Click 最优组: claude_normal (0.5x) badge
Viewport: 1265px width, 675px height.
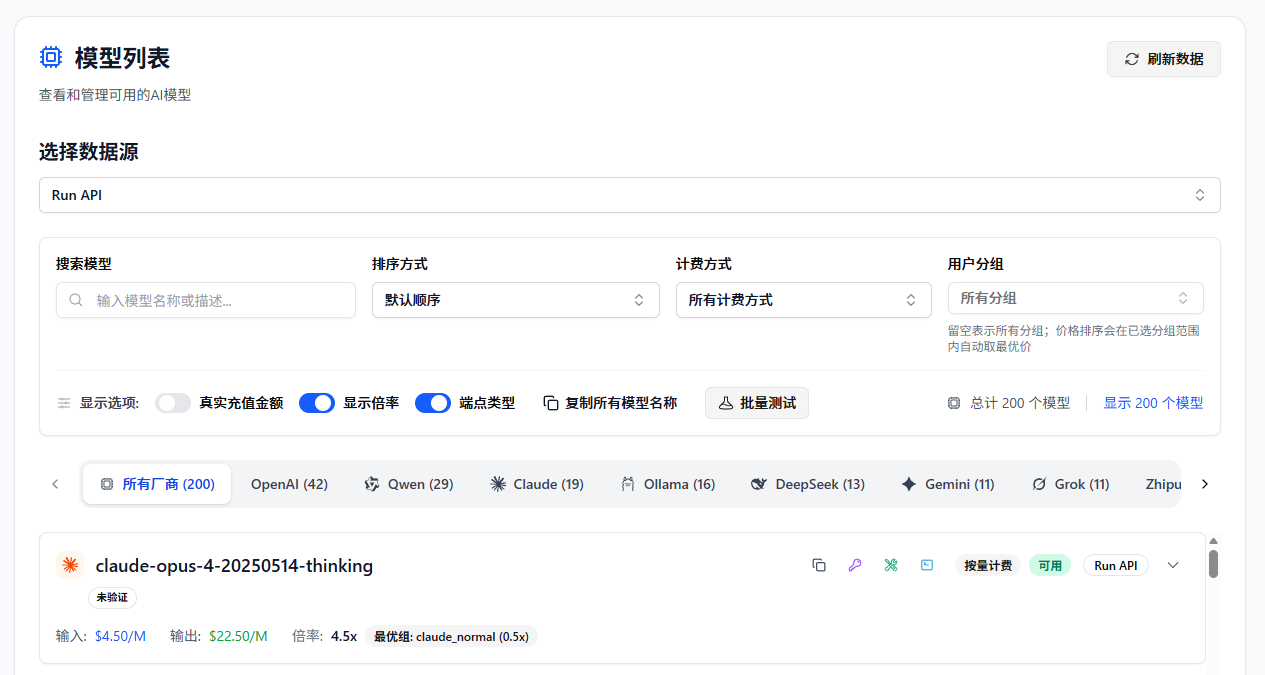451,636
